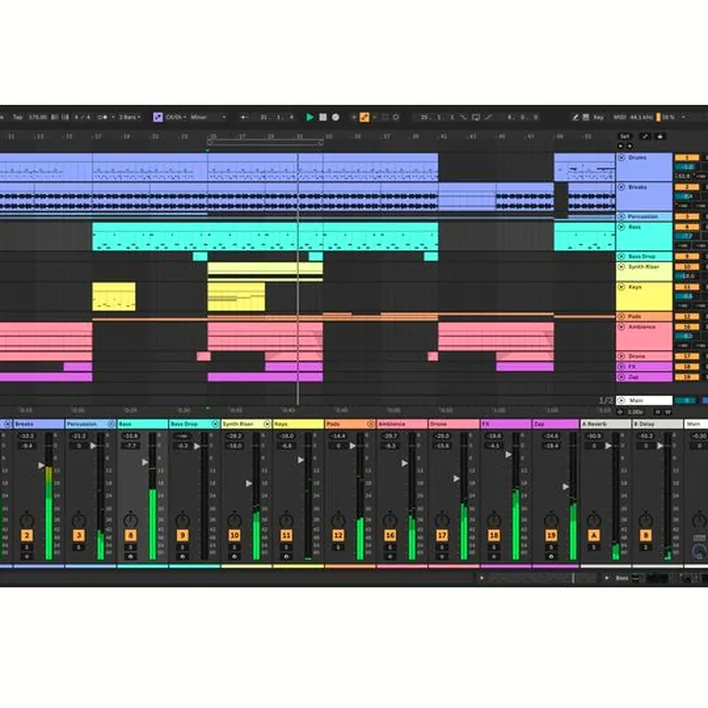Toggle track activator 10 on Synth Riser channel
708x708 pixels.
coord(234,536)
